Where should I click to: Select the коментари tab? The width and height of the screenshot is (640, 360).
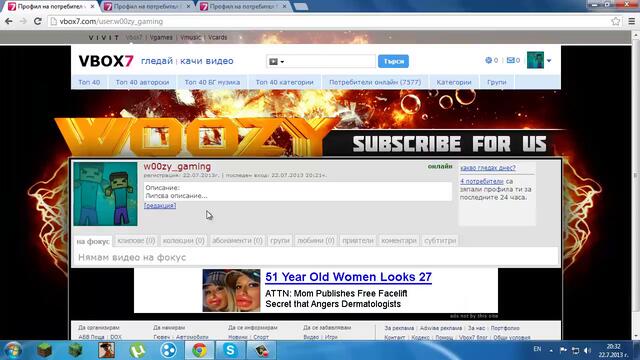point(399,241)
